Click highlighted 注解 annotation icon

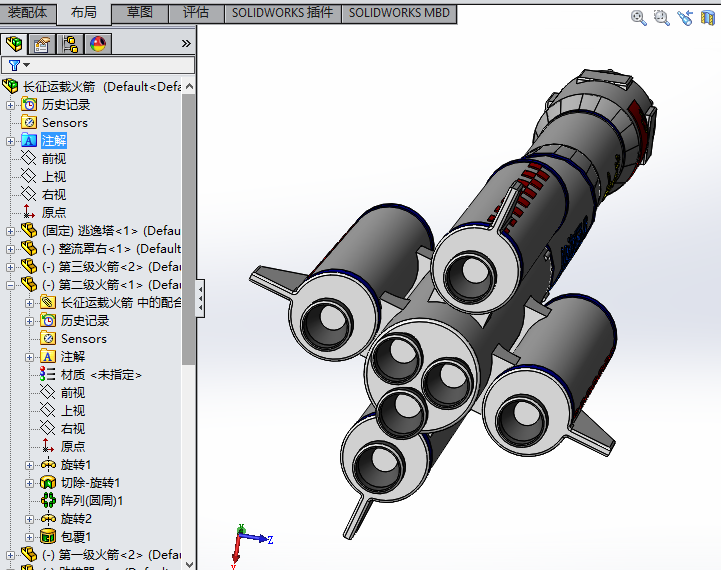29,141
